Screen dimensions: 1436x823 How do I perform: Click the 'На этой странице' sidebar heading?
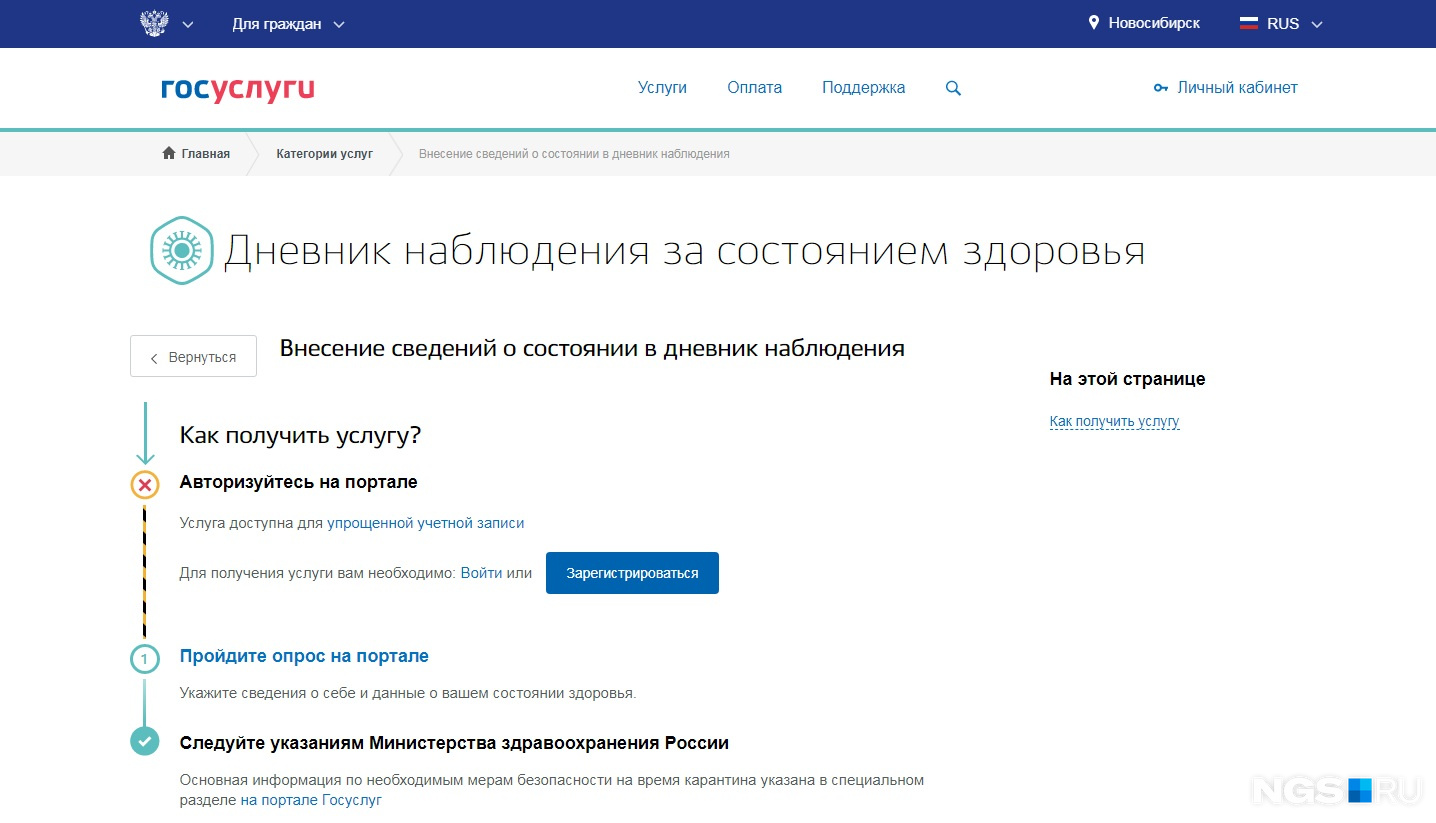point(1128,379)
